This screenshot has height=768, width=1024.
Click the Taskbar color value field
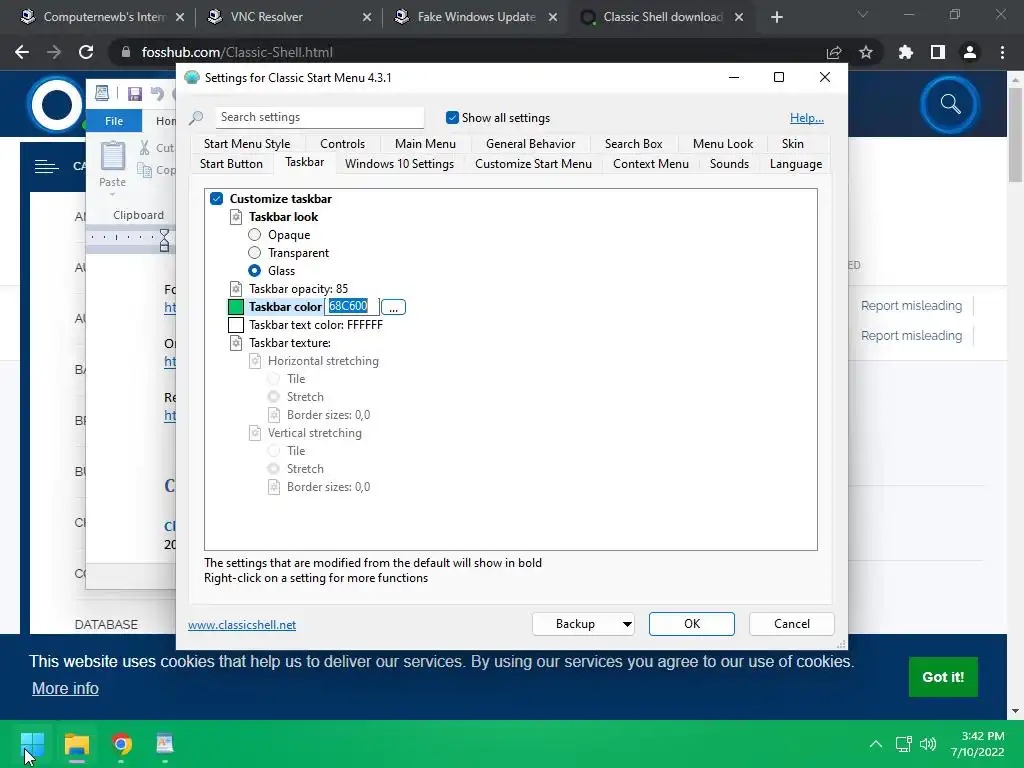click(x=351, y=306)
